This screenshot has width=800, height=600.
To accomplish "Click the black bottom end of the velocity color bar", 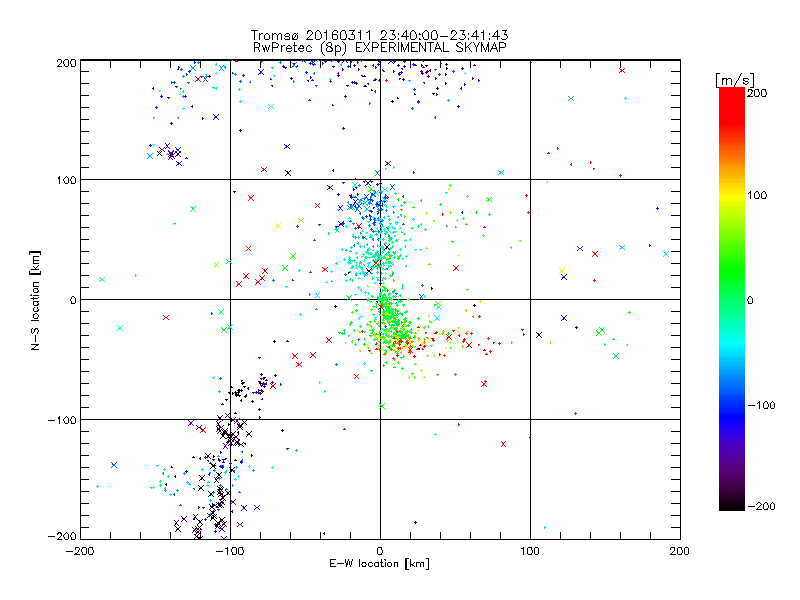I will 732,505.
